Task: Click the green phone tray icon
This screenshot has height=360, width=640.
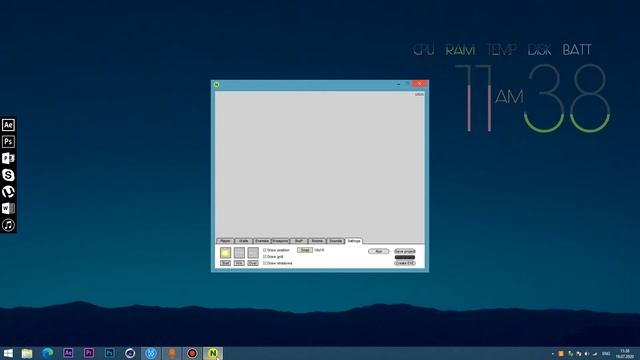Action: tap(570, 354)
